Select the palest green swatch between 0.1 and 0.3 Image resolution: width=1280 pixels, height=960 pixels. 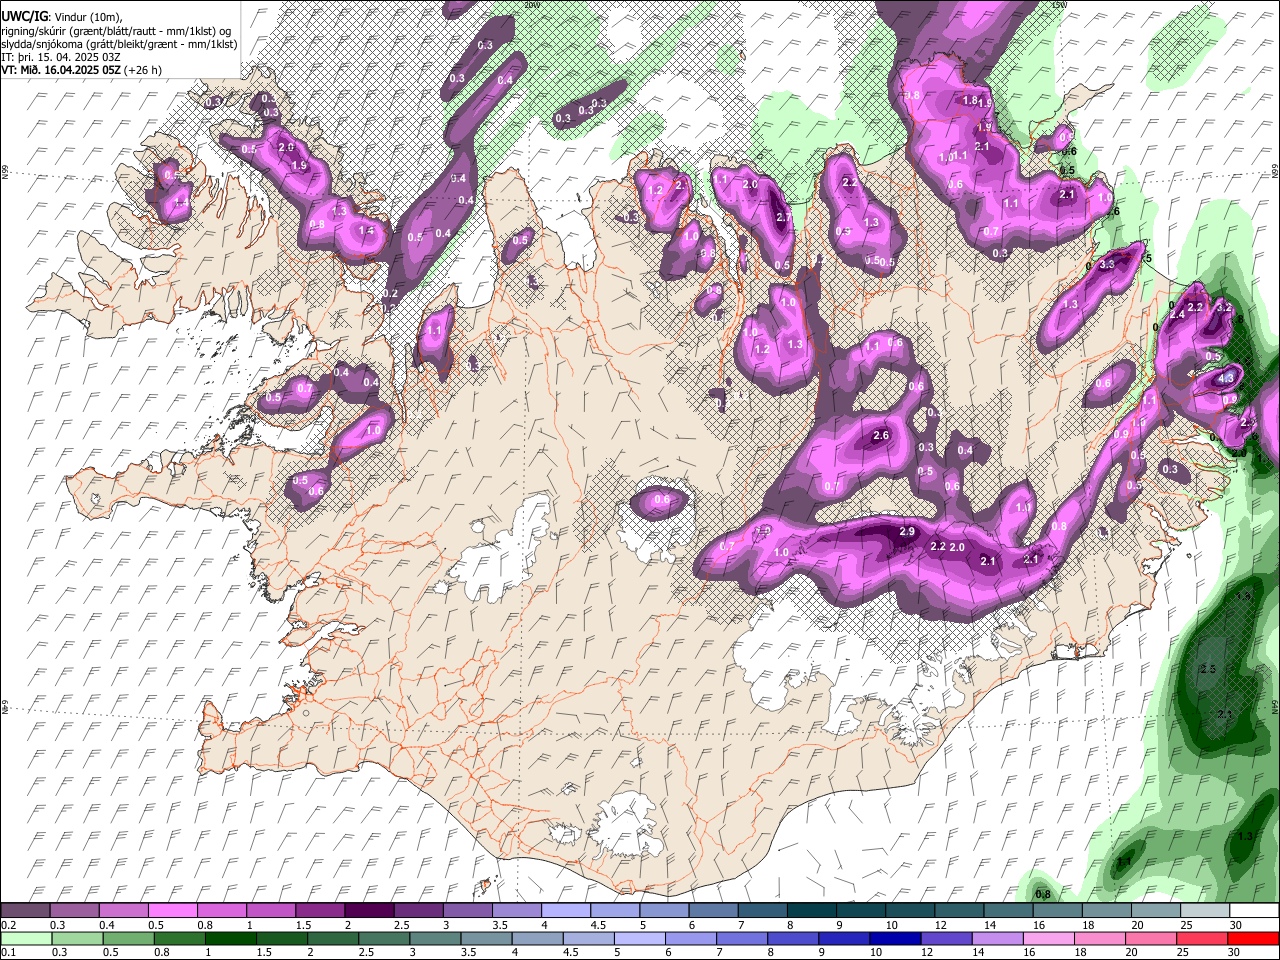click(26, 938)
